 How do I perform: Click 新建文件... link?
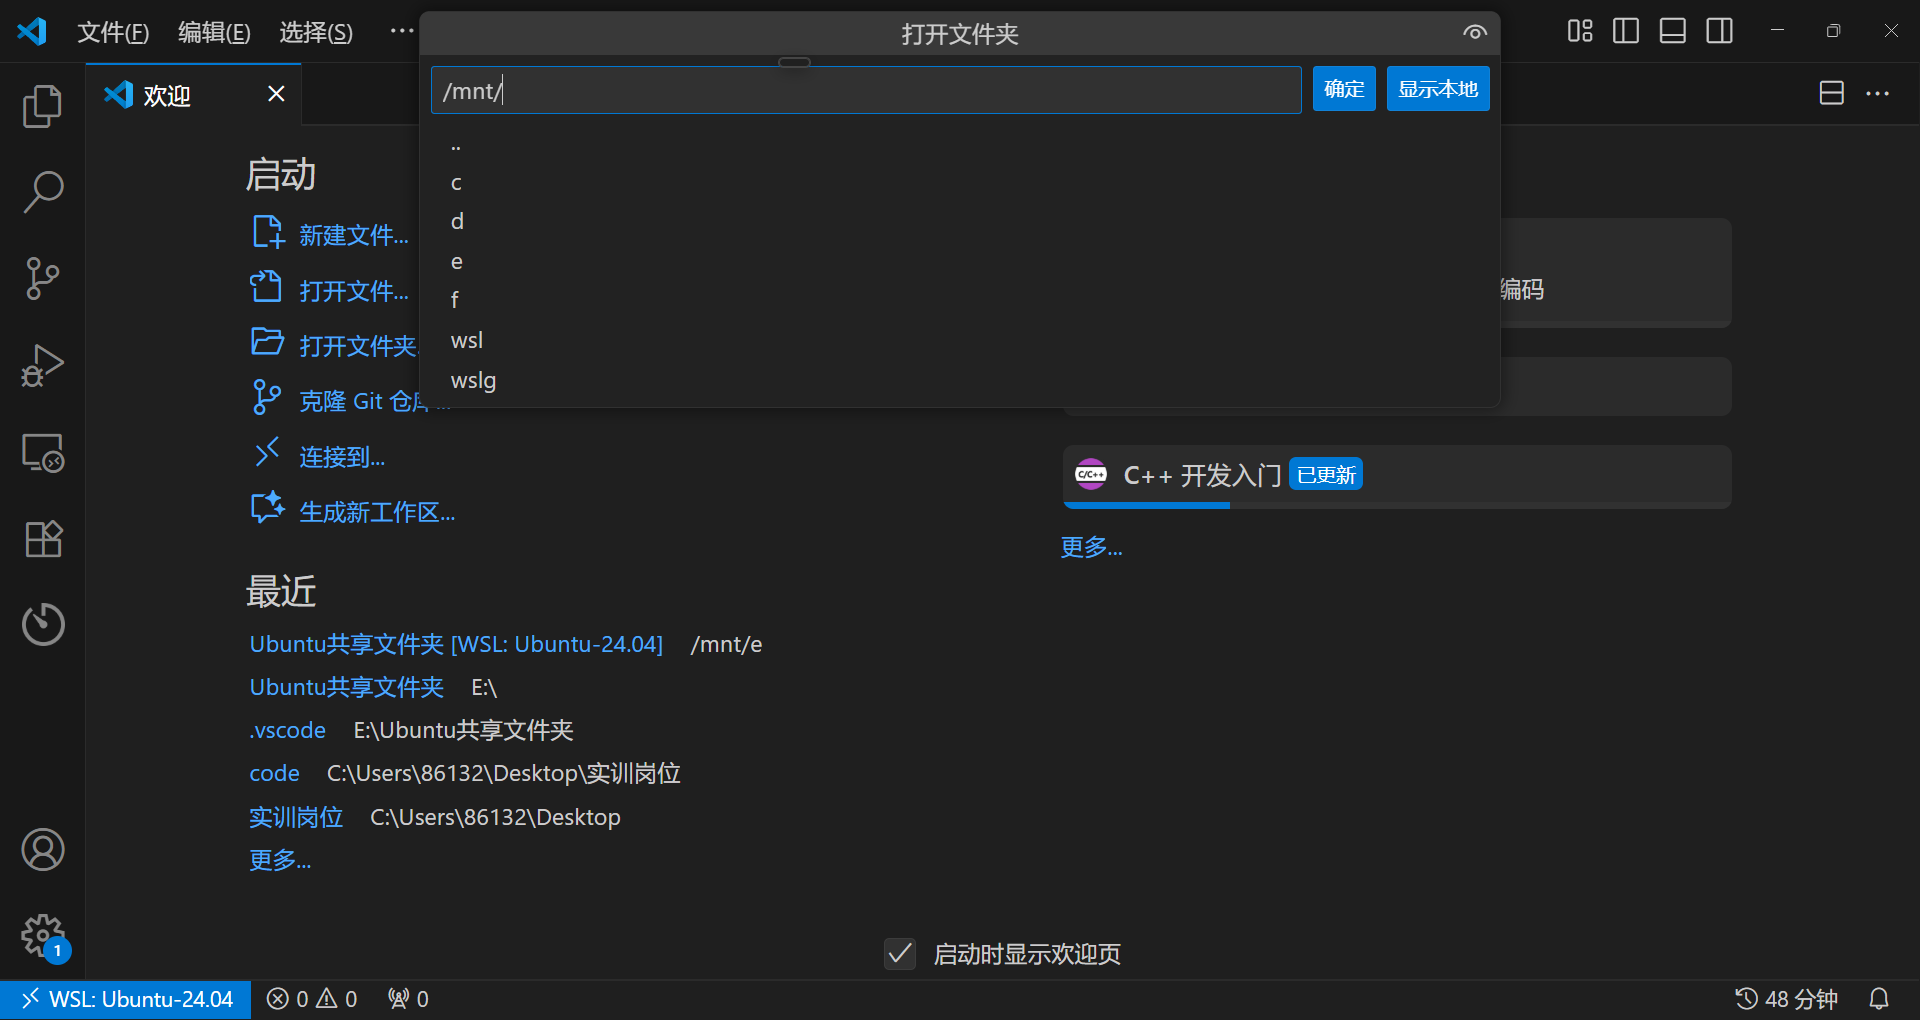(x=354, y=235)
